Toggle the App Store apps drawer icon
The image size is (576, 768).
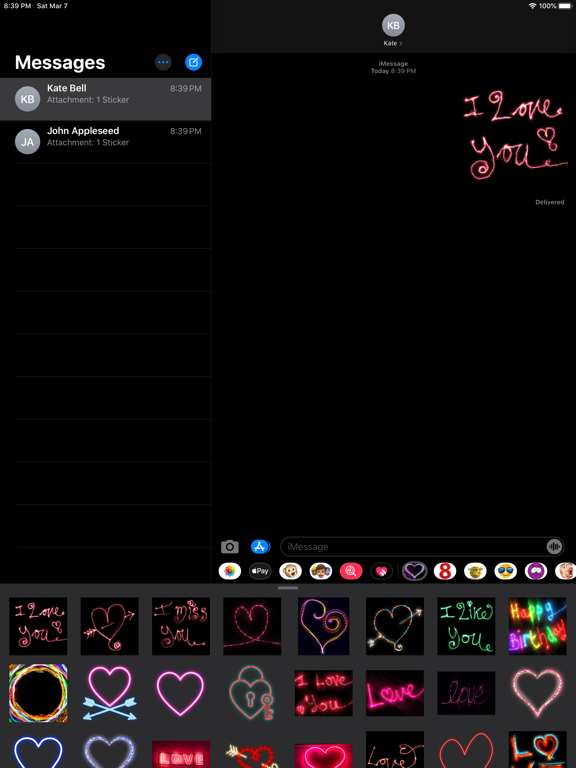[x=260, y=547]
